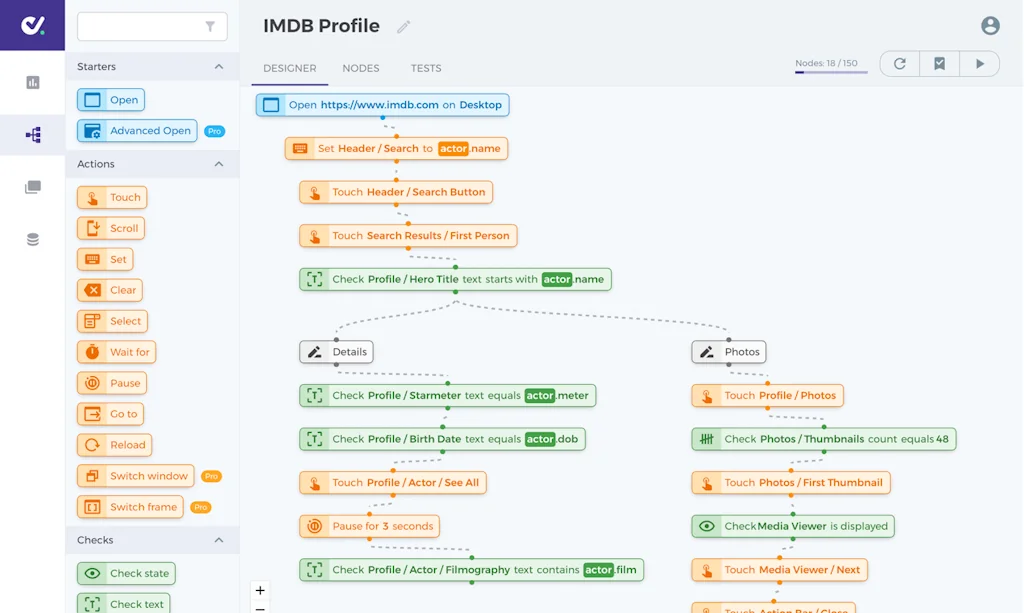Select the database icon in the left rail

[32, 238]
